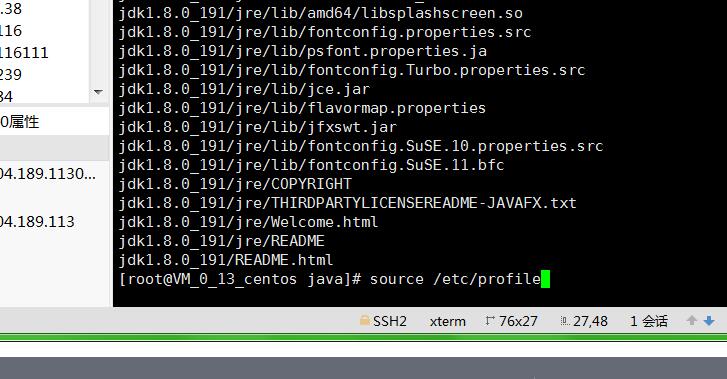The image size is (727, 379).
Task: Click the sidebar list scroll-down arrow
Action: click(98, 92)
